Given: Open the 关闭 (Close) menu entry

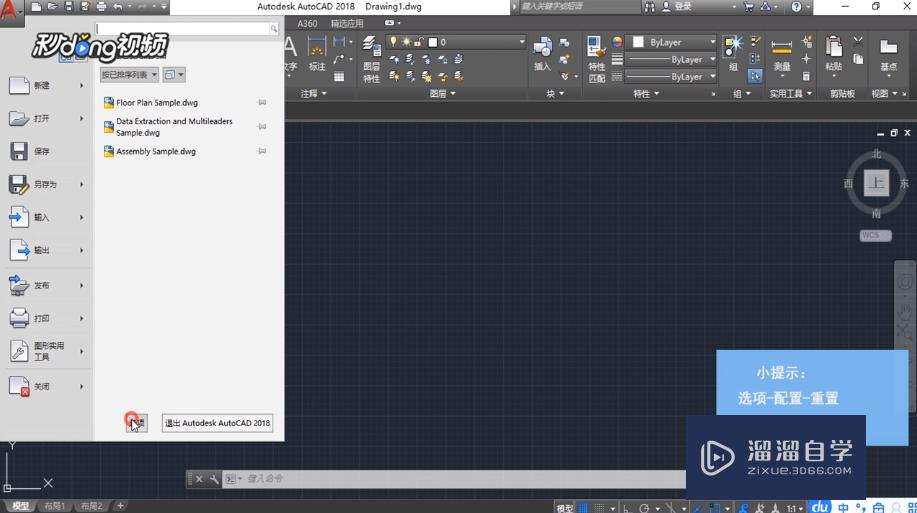Looking at the screenshot, I should pos(45,386).
